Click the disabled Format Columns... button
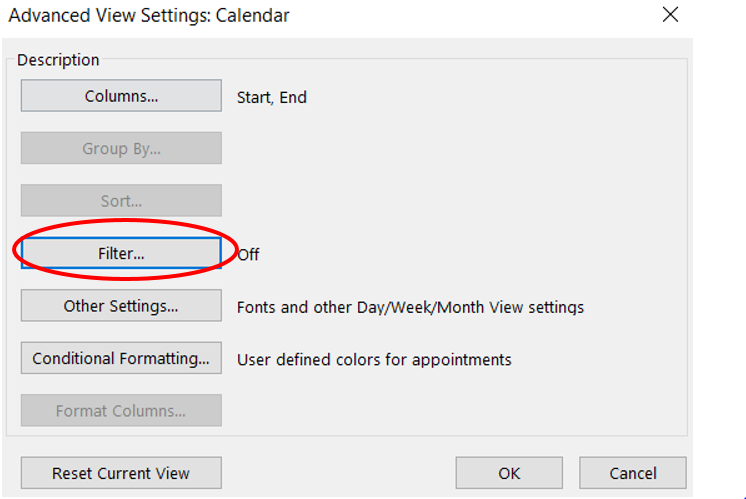The width and height of the screenshot is (746, 499). click(x=121, y=410)
